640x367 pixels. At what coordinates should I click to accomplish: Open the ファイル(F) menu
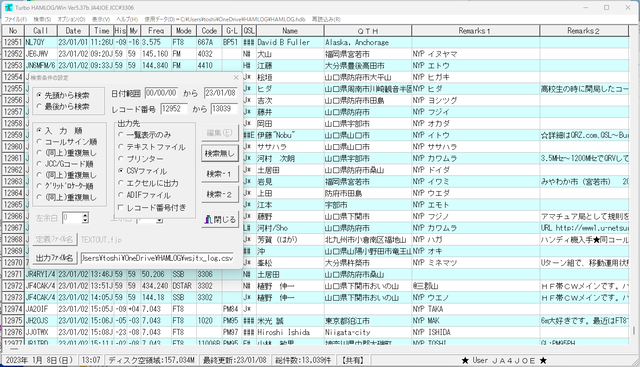[16, 19]
